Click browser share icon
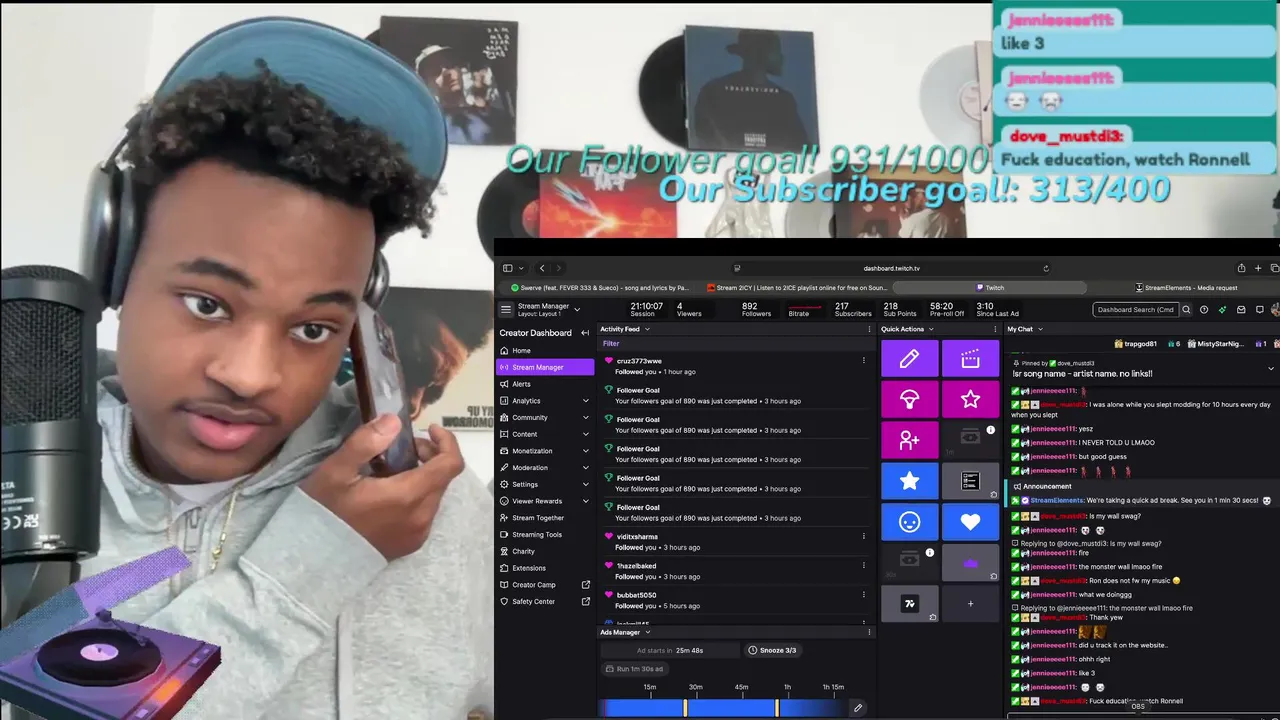 pos(1241,268)
